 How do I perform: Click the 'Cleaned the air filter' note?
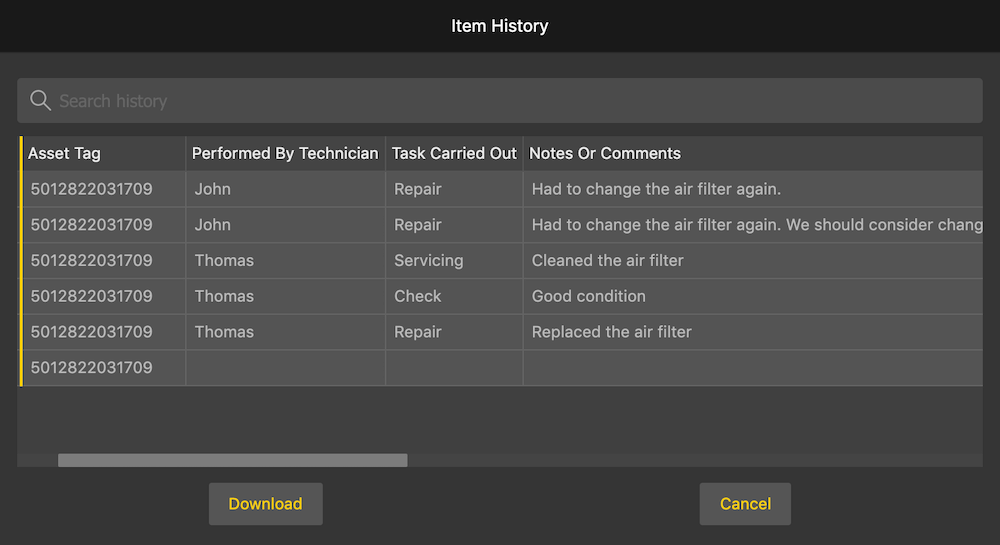(x=608, y=260)
